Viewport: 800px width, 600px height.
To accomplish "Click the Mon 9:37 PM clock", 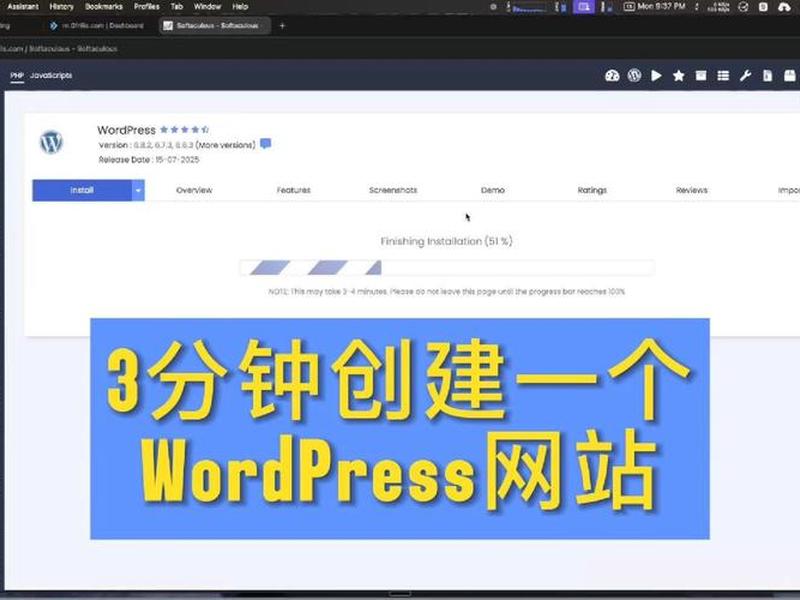I will pyautogui.click(x=661, y=7).
